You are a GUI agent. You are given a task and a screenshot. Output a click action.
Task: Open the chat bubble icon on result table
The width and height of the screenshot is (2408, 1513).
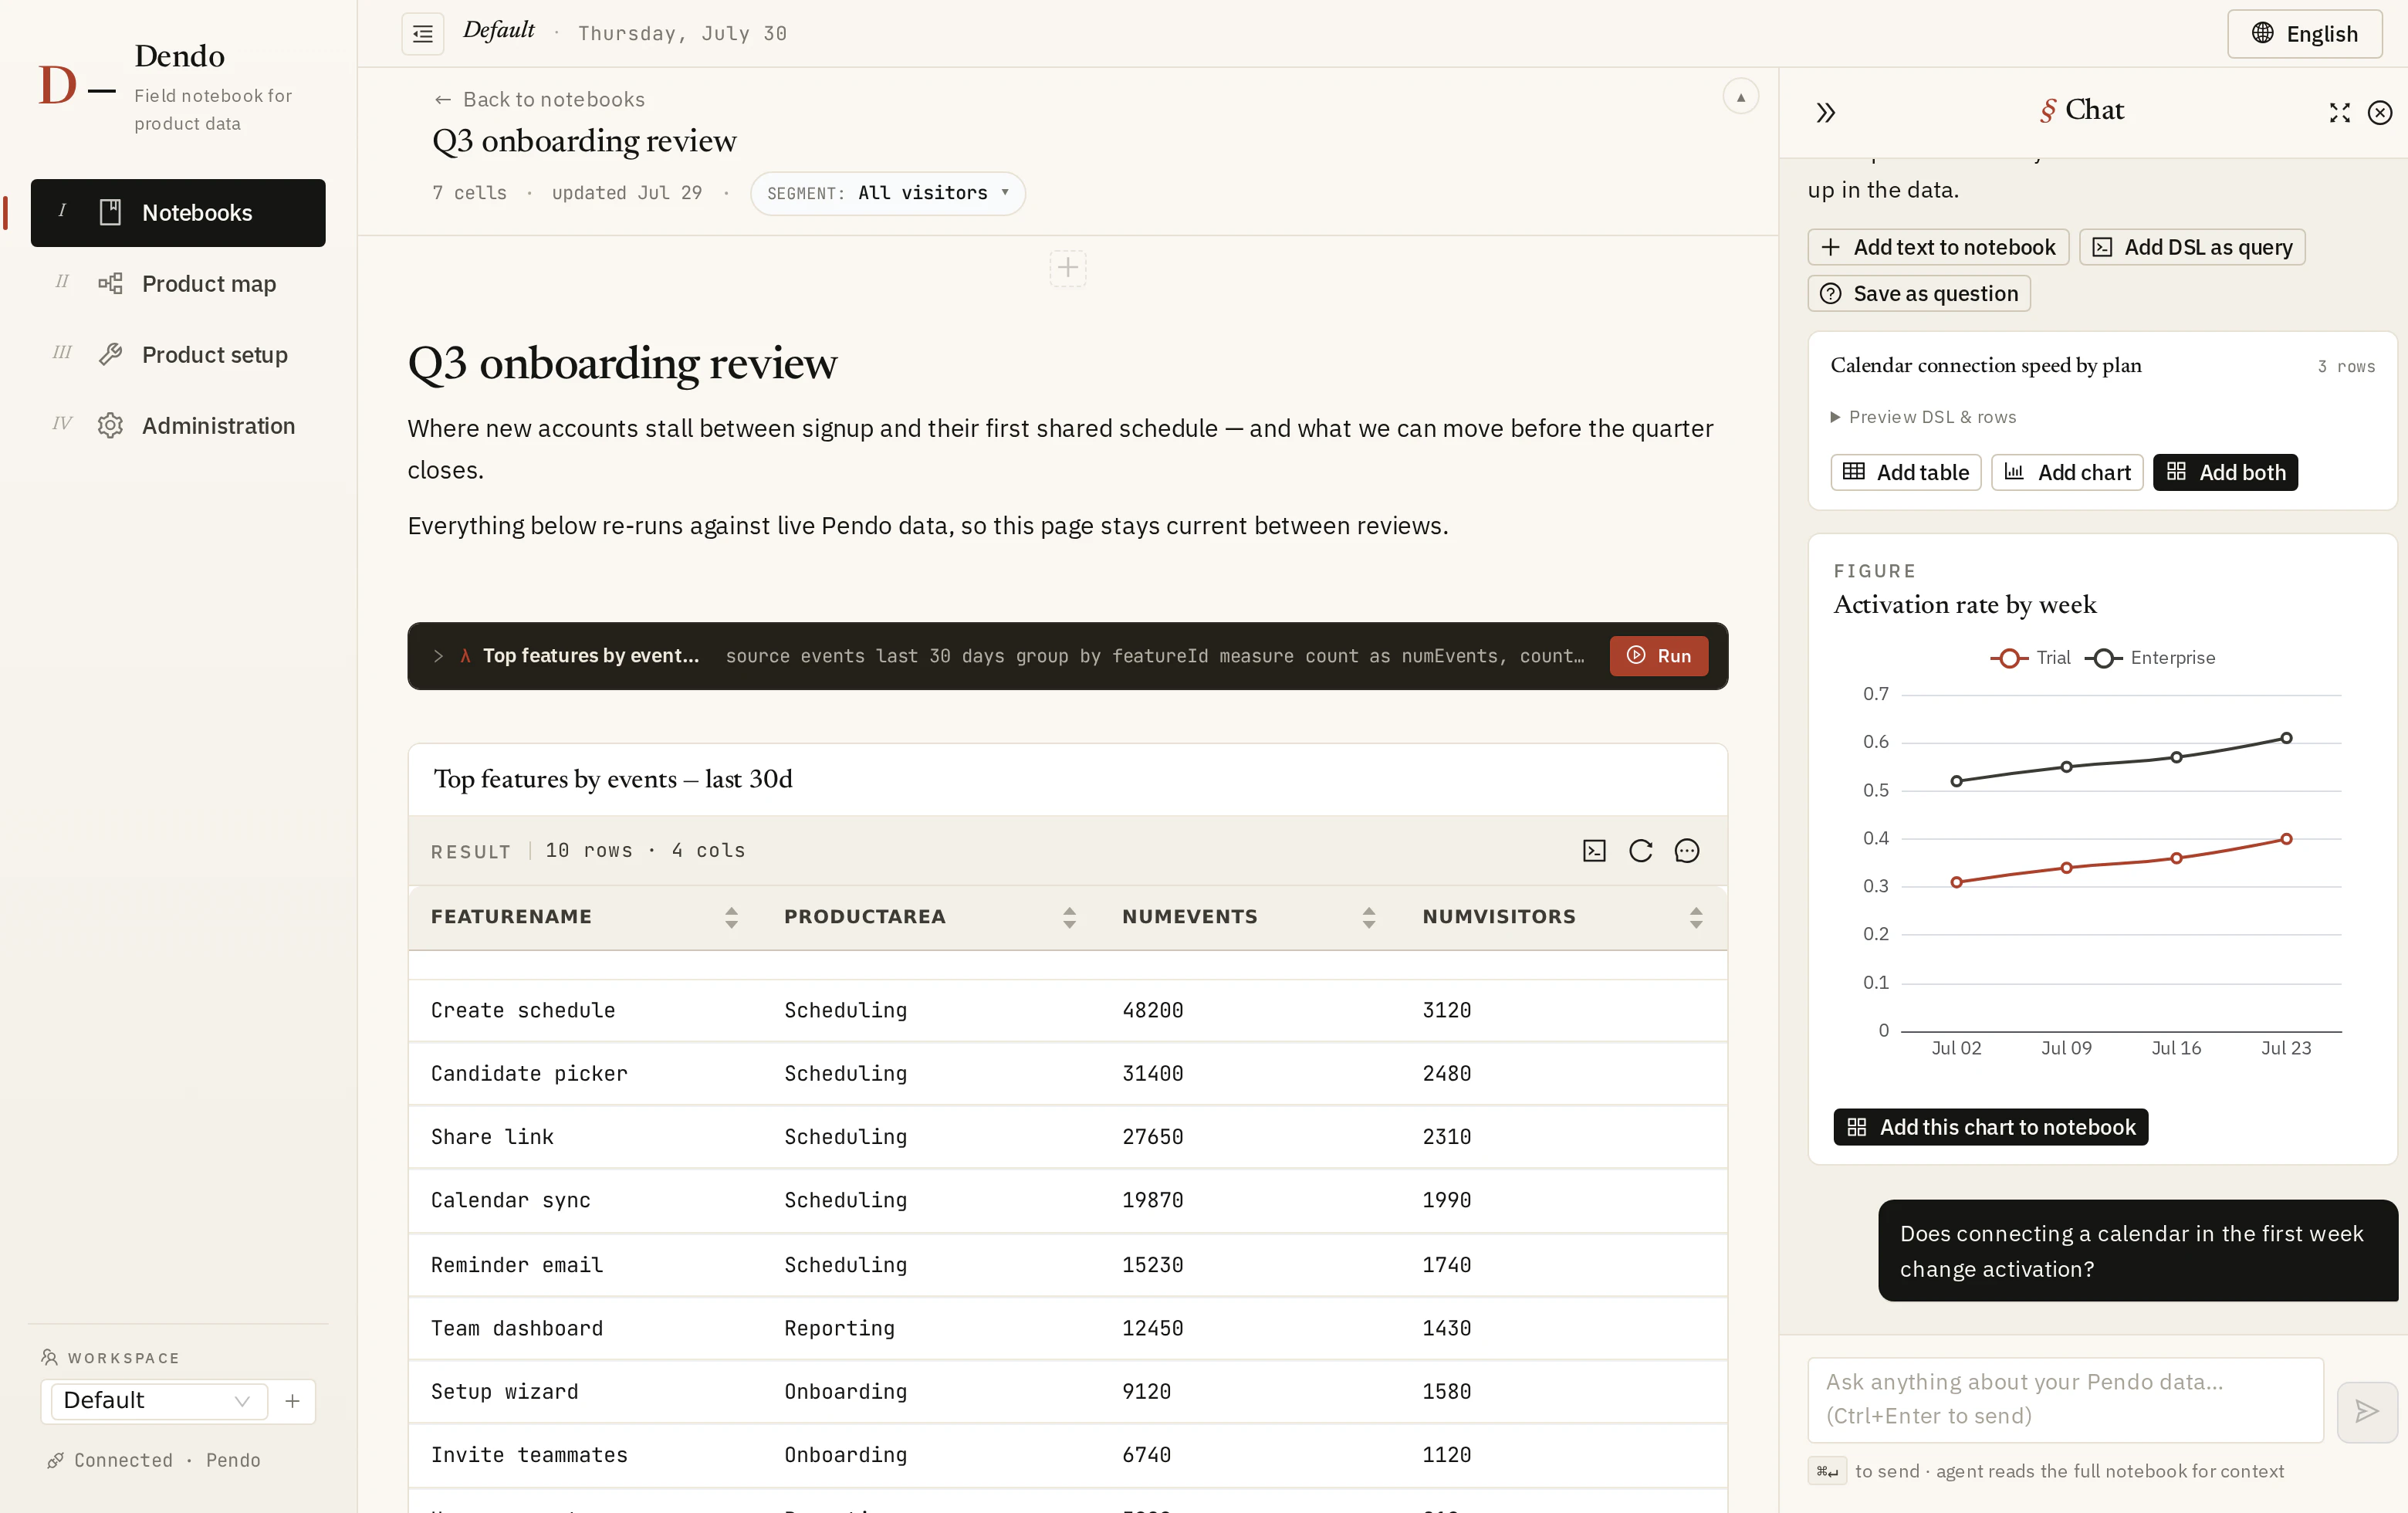click(x=1687, y=851)
